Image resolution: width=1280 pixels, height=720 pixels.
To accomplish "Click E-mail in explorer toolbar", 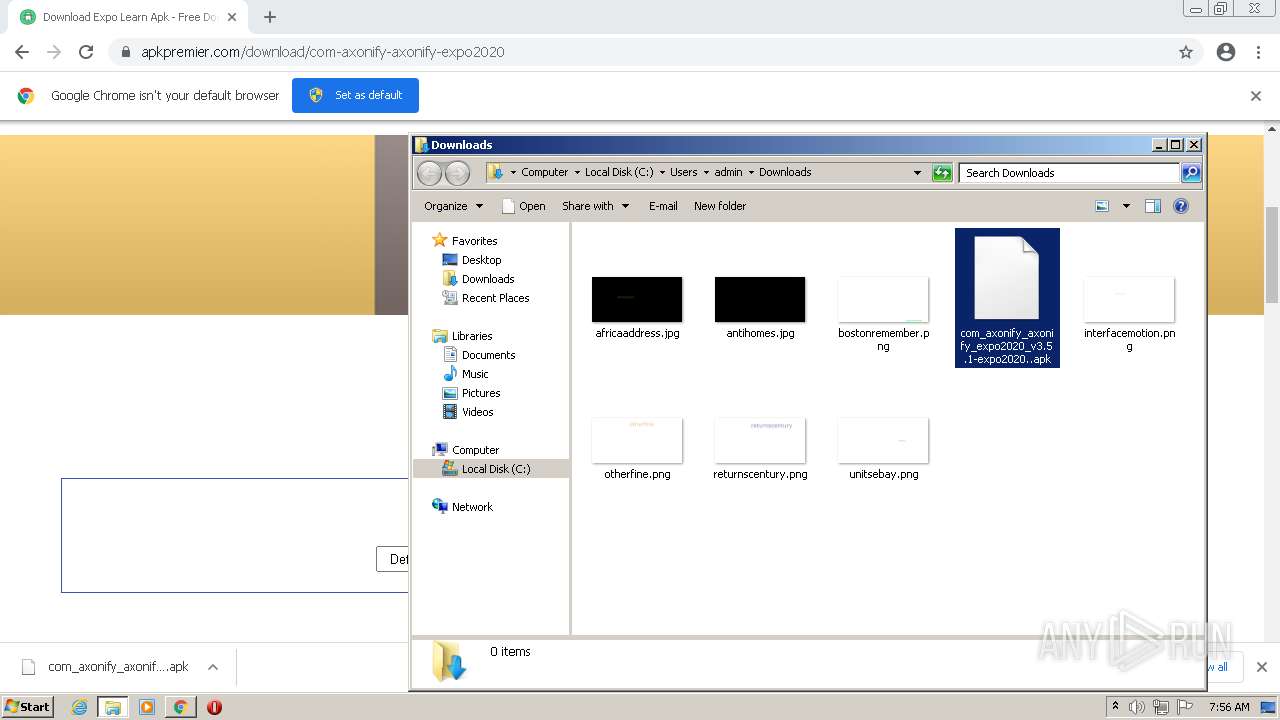I will click(x=663, y=206).
